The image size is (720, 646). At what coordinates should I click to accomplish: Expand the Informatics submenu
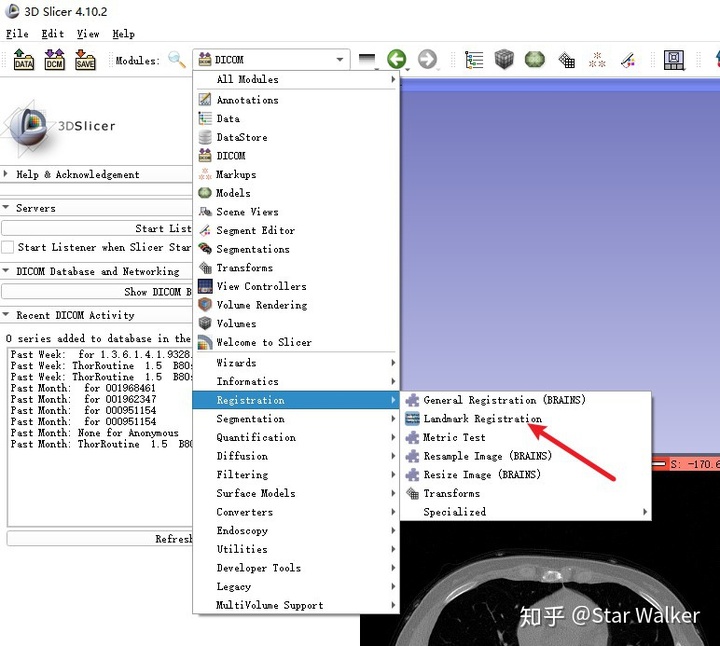click(296, 382)
